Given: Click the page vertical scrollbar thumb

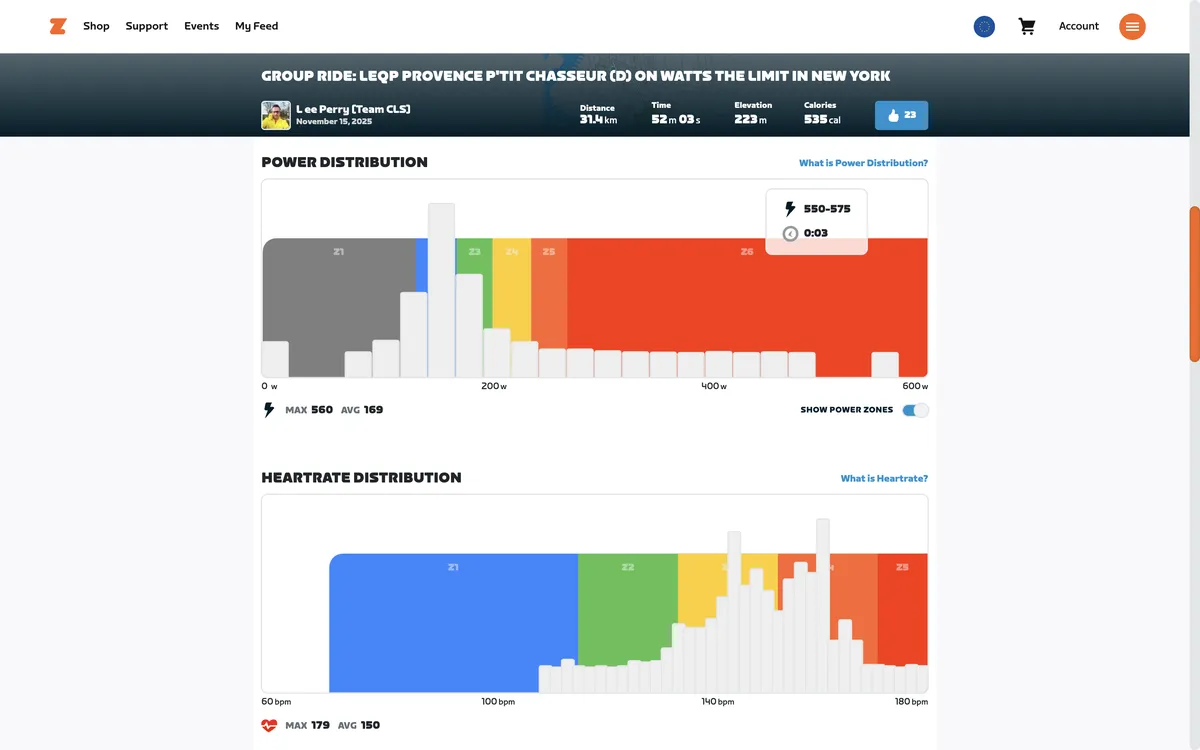Looking at the screenshot, I should (1194, 284).
